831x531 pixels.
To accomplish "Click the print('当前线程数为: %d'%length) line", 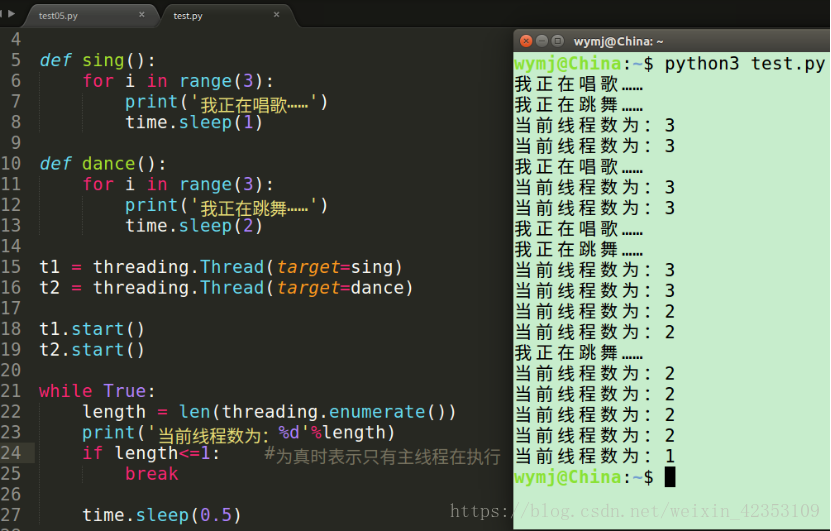I will click(x=239, y=433).
